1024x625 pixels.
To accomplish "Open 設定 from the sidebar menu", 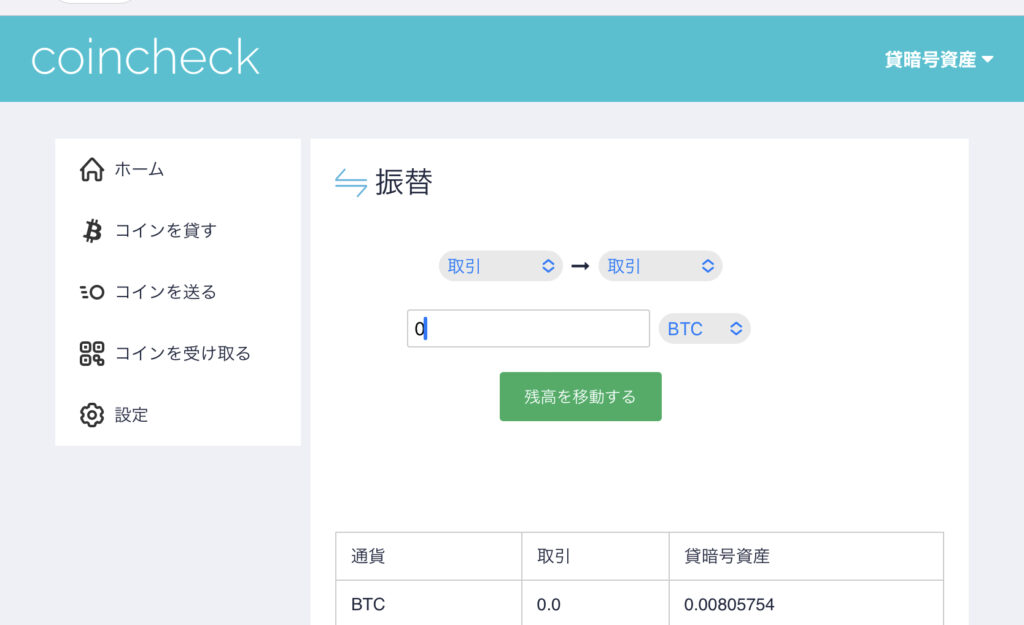I will (x=131, y=414).
